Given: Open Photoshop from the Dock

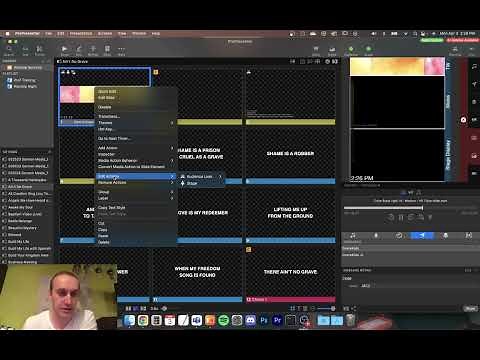Looking at the screenshot, I should (x=264, y=320).
